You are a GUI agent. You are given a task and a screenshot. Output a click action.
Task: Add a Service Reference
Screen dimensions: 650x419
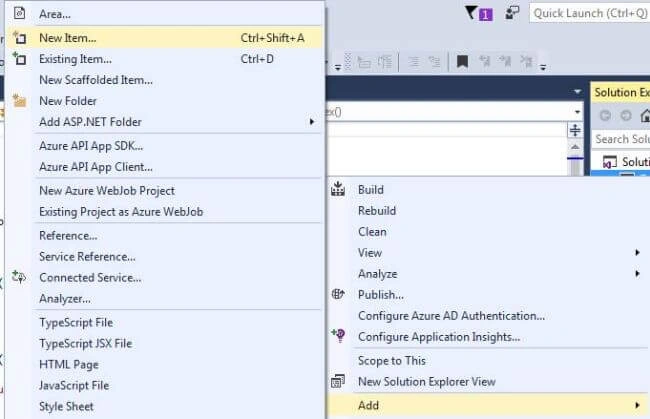click(x=164, y=257)
